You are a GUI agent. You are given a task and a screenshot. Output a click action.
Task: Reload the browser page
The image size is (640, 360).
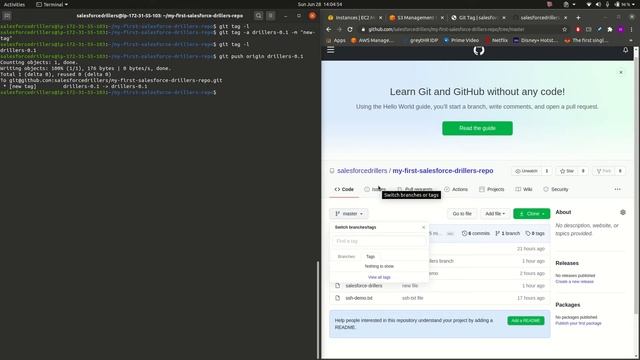point(350,29)
